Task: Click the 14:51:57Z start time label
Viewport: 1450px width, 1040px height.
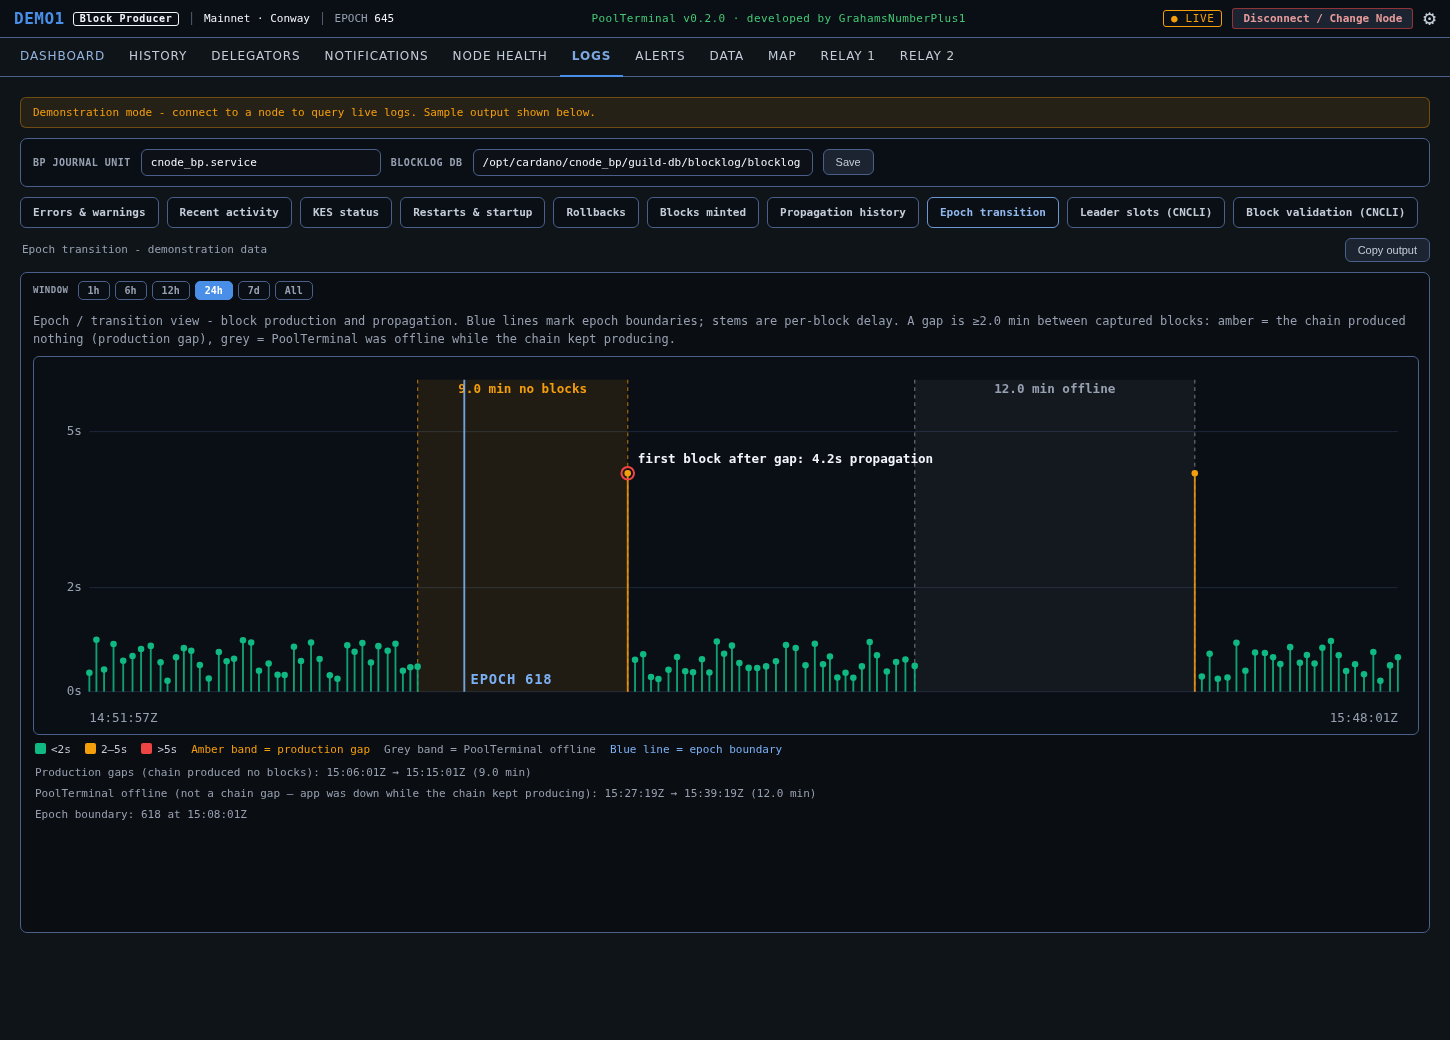Action: tap(124, 718)
